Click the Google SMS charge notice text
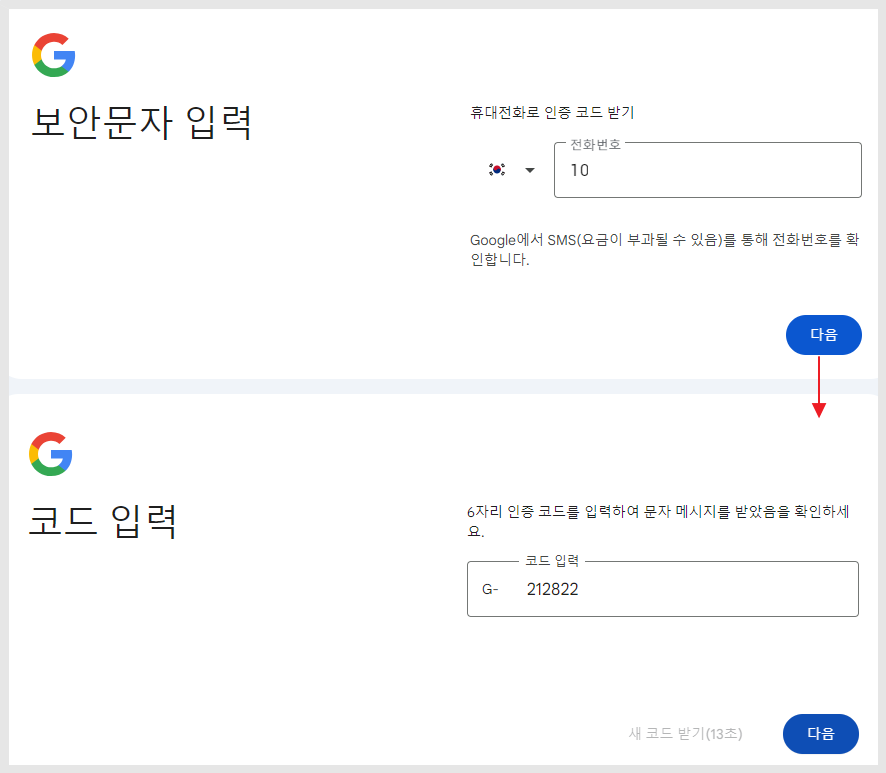886x773 pixels. (664, 249)
